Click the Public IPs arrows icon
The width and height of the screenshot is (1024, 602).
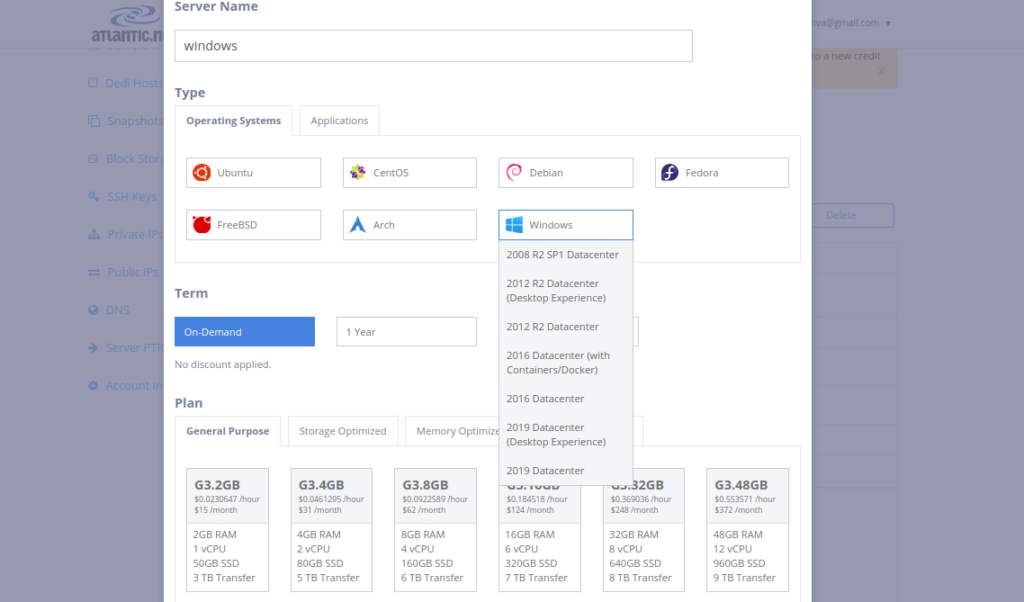tap(94, 272)
